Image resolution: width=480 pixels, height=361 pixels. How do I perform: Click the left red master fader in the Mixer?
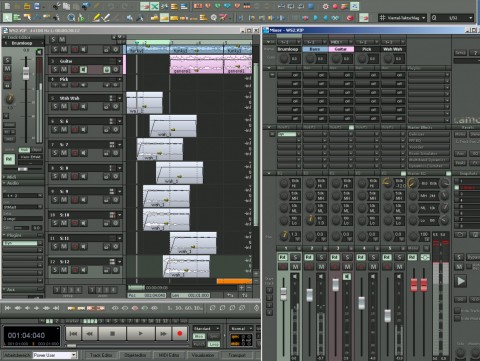(x=414, y=285)
